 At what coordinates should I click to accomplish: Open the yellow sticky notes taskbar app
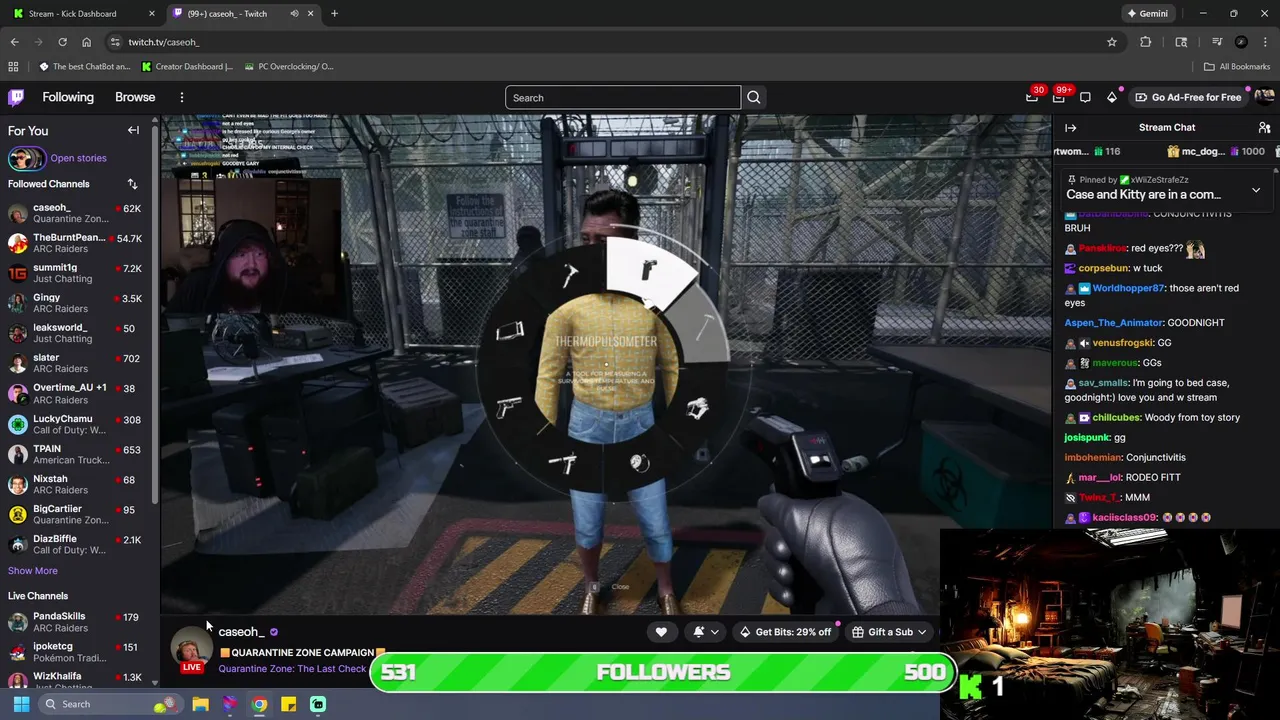tap(288, 704)
